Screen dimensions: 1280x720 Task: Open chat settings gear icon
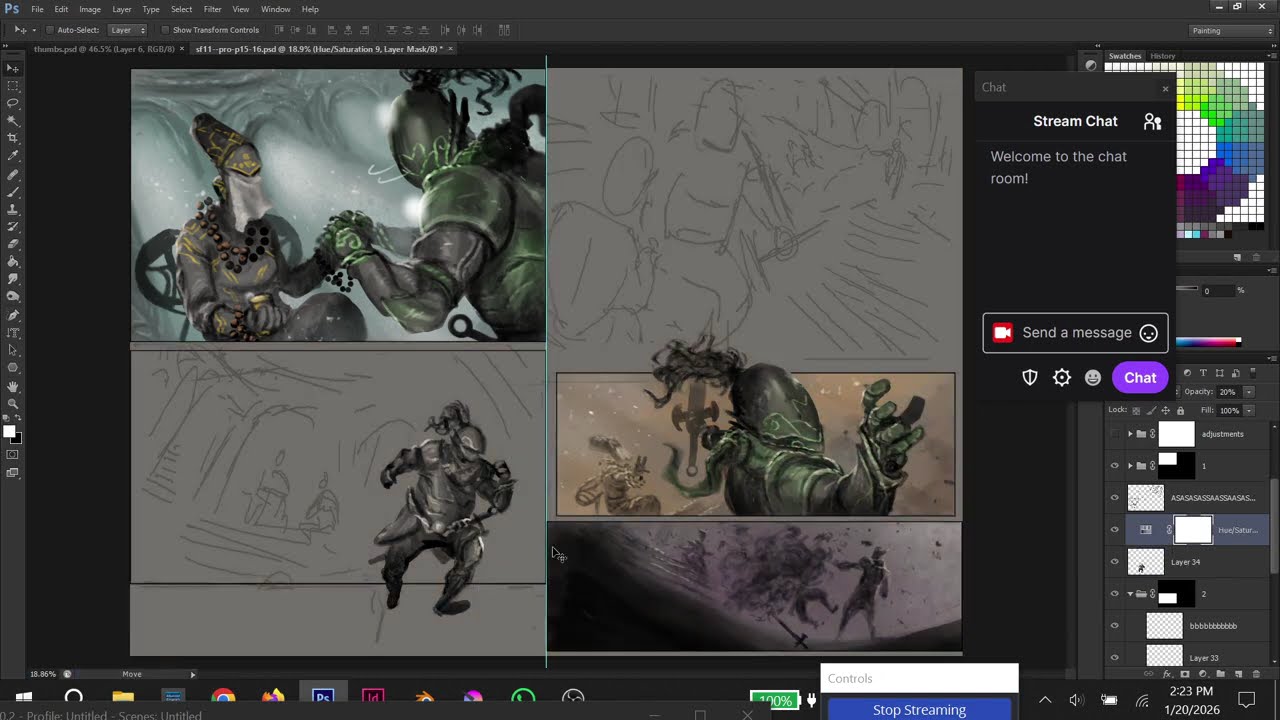click(x=1062, y=377)
